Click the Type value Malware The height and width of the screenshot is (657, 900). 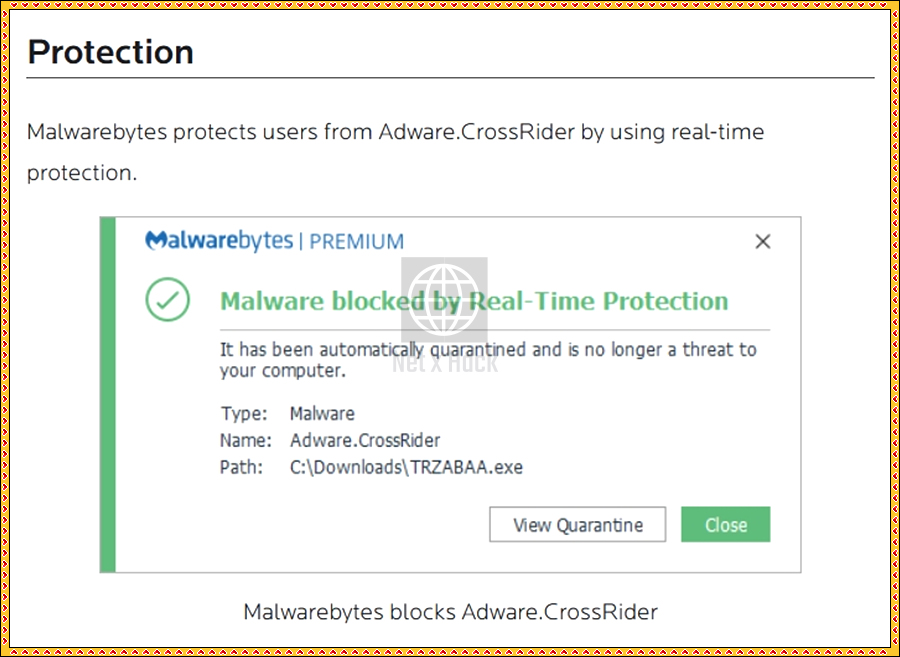(x=322, y=413)
